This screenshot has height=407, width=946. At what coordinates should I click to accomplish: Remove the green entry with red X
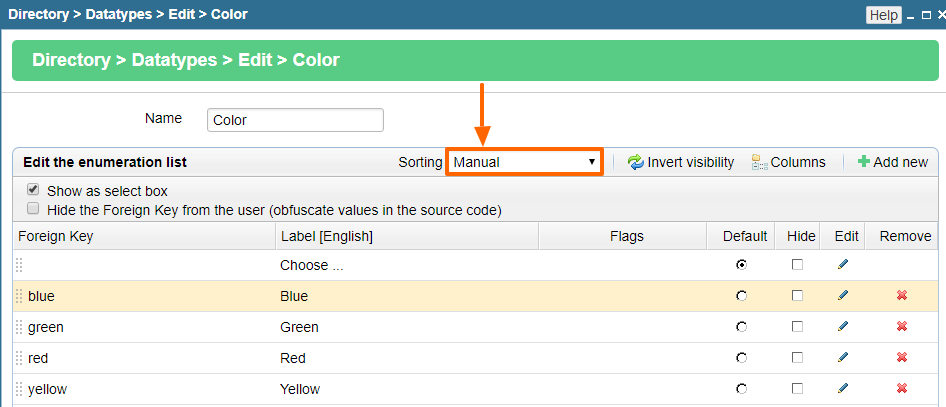pos(902,326)
